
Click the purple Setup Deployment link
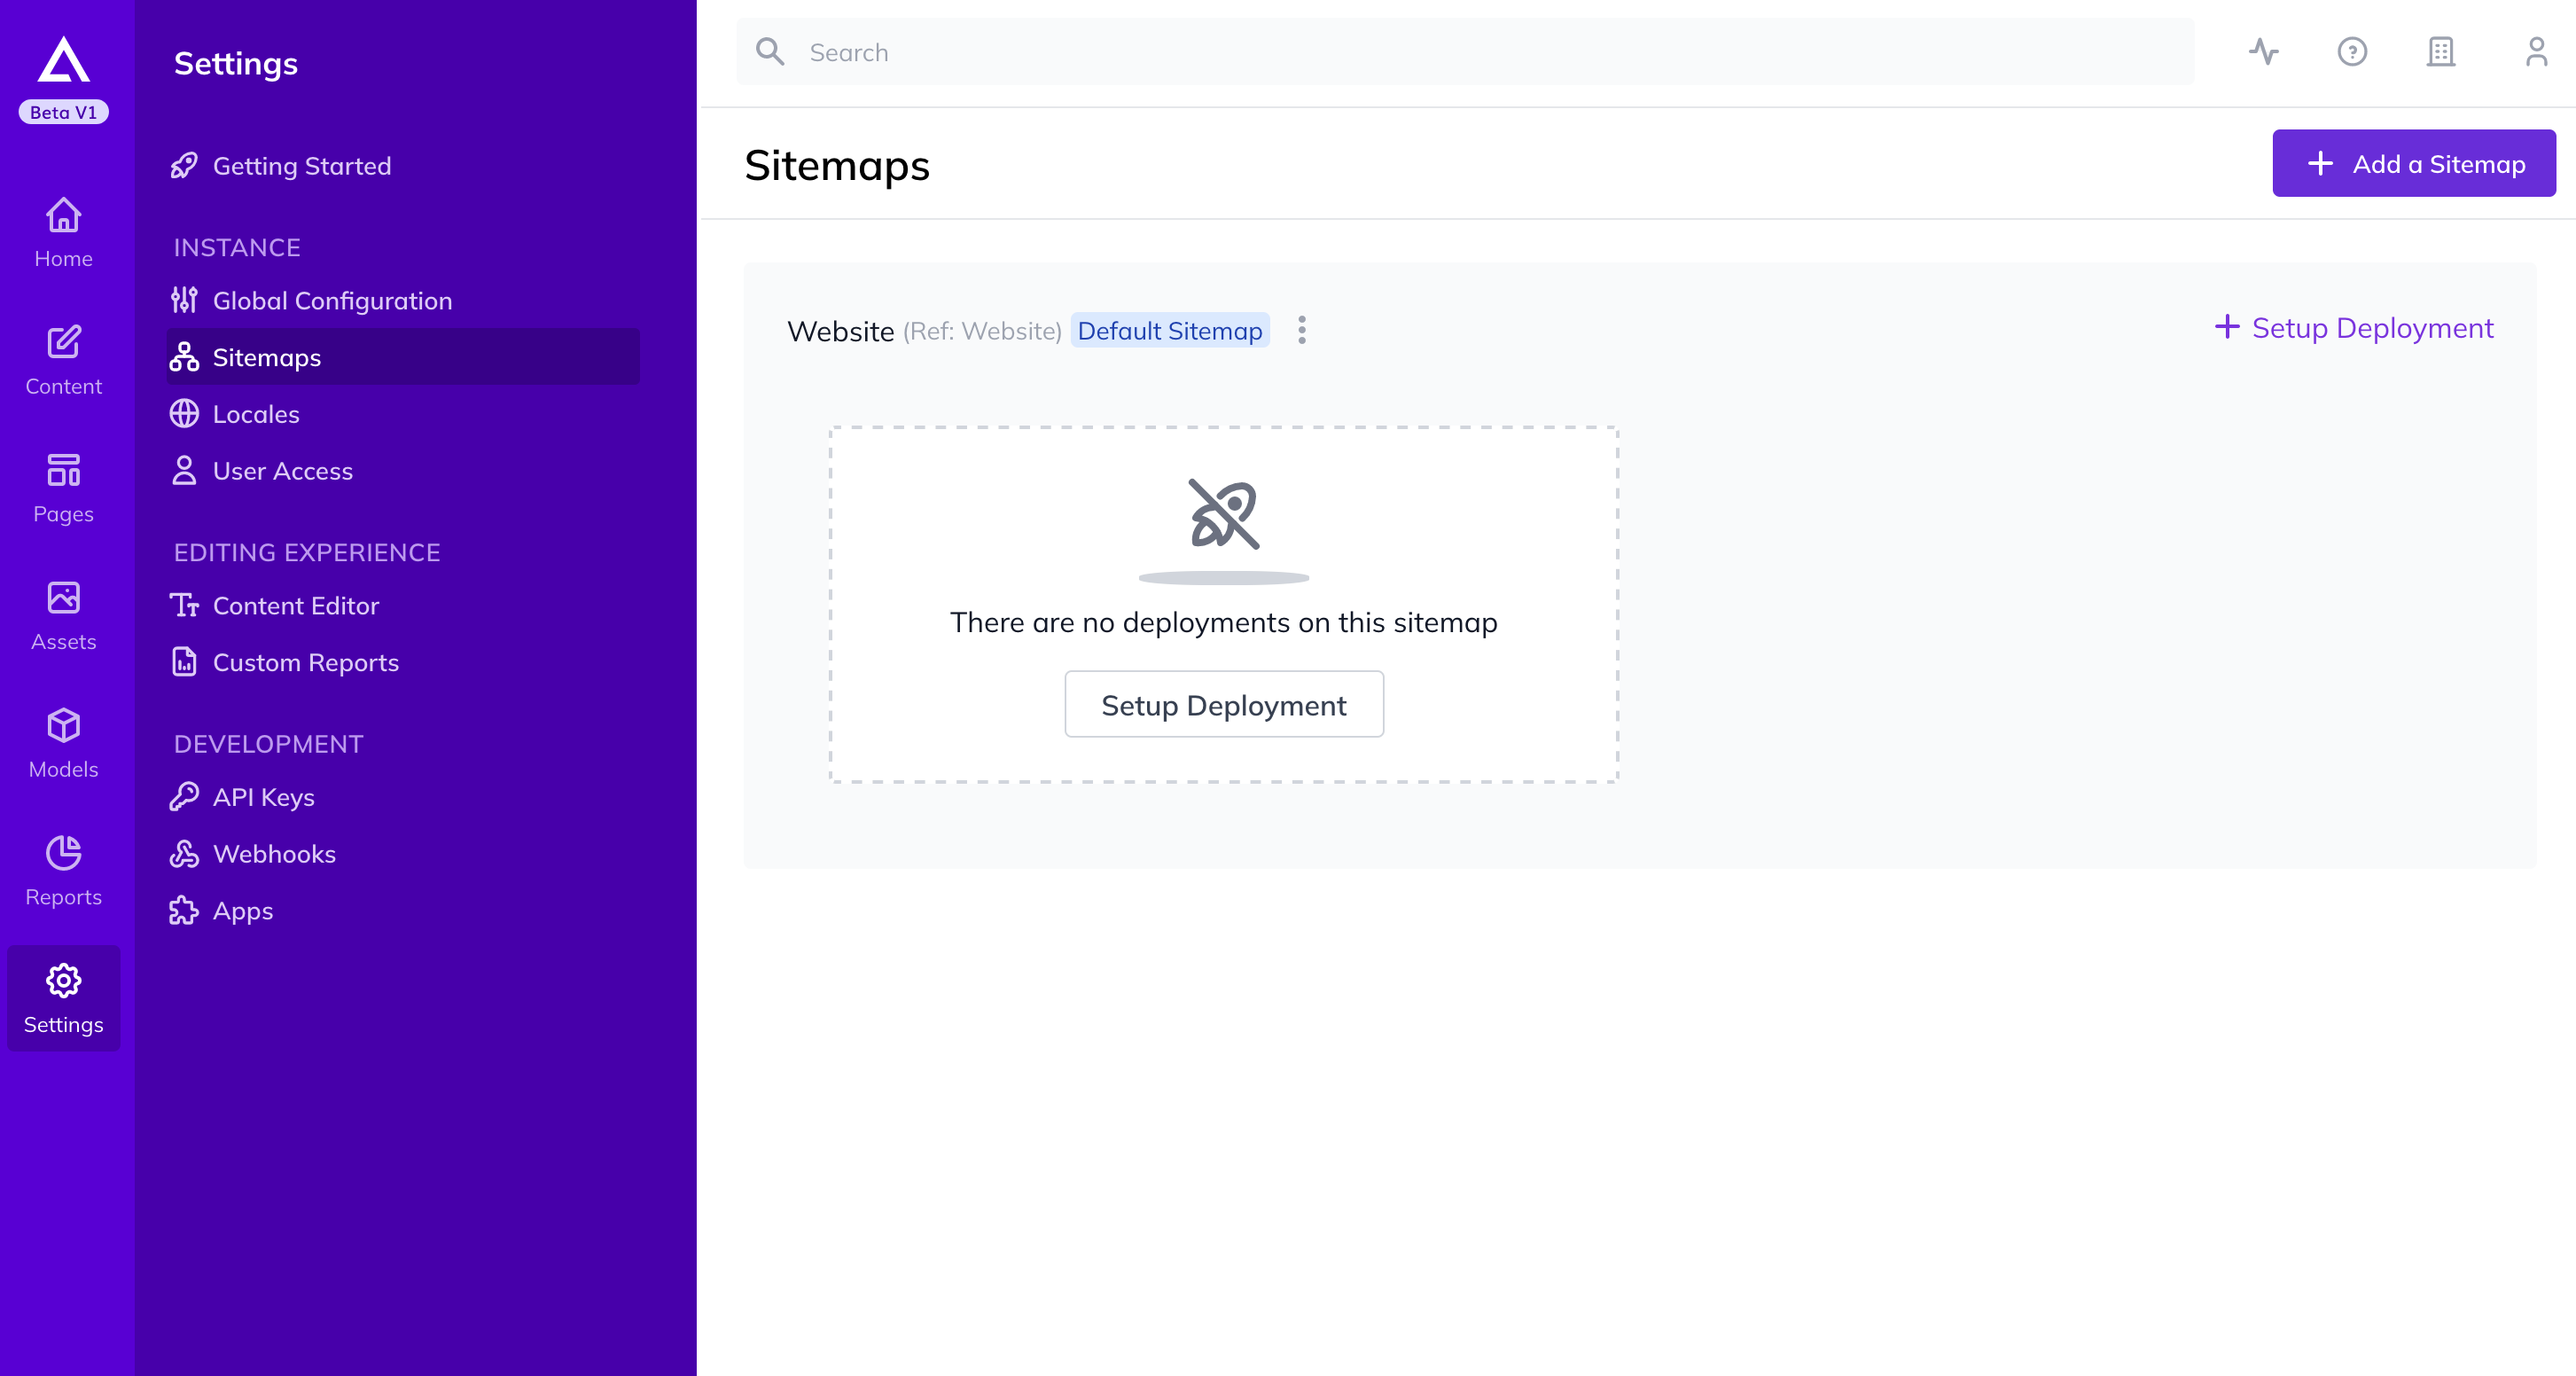(2354, 327)
